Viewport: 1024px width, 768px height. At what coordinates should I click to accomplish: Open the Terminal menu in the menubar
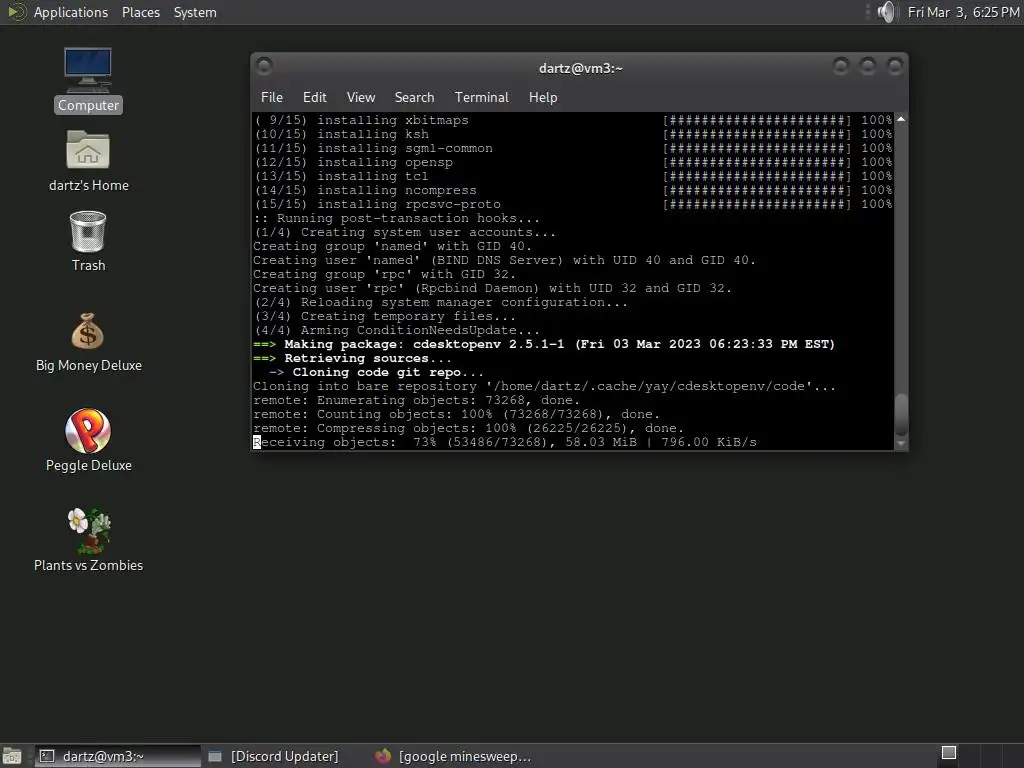tap(481, 97)
